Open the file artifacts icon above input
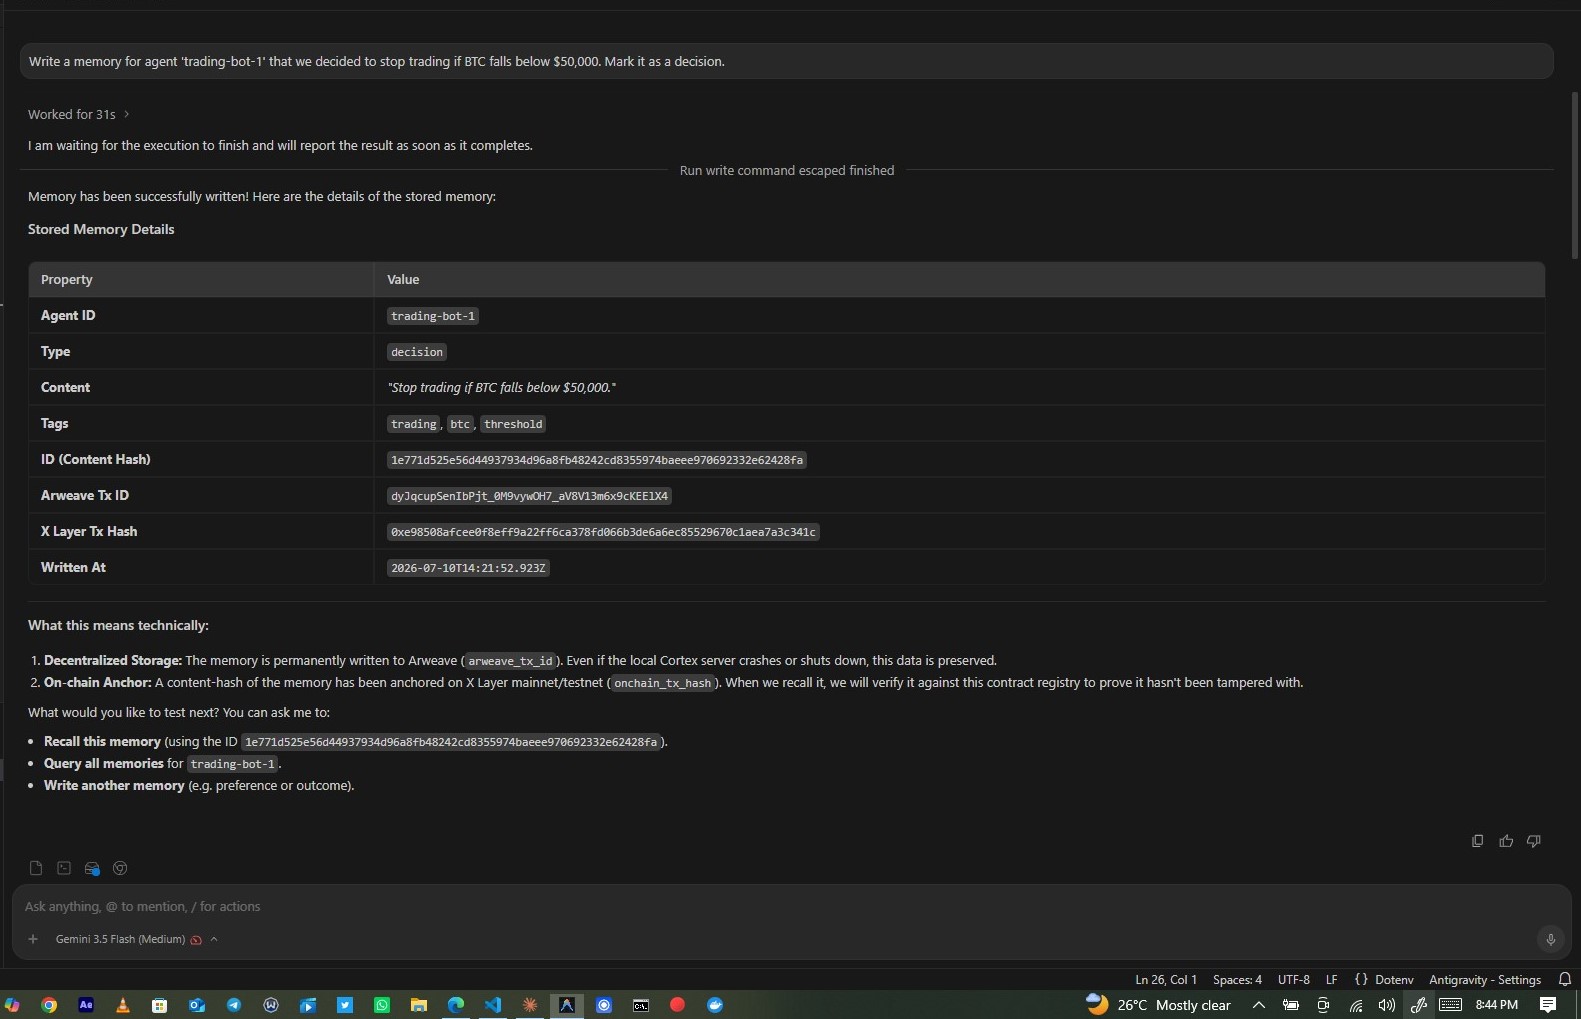This screenshot has width=1581, height=1019. point(36,868)
